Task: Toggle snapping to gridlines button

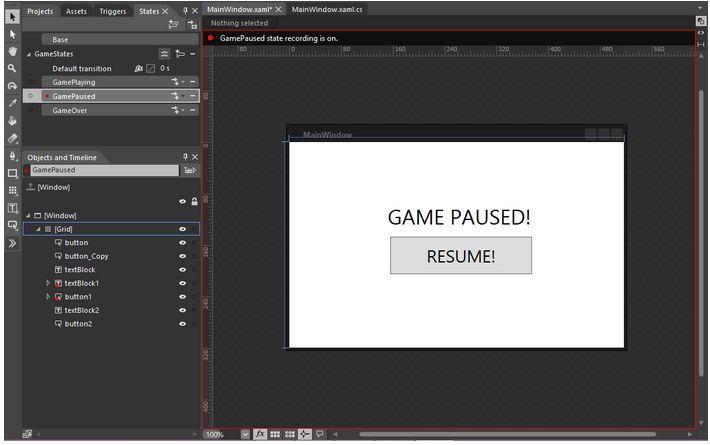Action: pos(290,434)
